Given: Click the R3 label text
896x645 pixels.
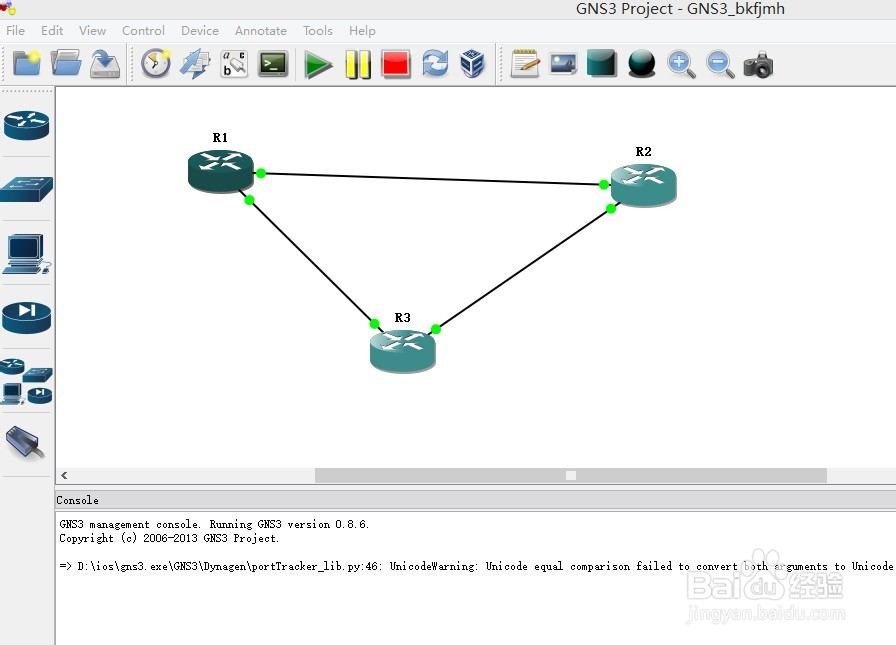Looking at the screenshot, I should pos(402,318).
